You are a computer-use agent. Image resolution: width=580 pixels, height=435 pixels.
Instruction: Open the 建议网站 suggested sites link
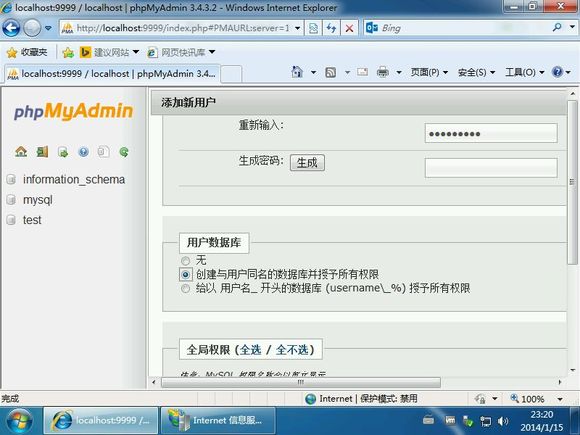[x=109, y=53]
